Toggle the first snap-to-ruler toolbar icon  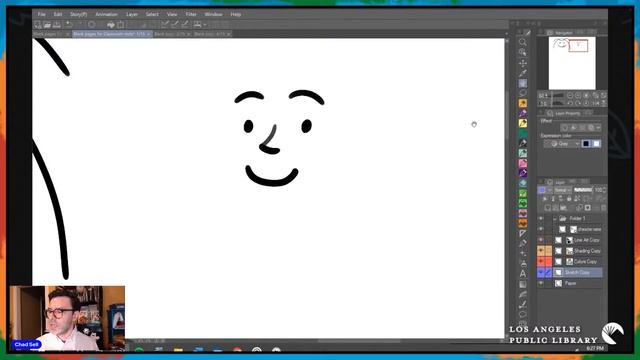click(165, 25)
